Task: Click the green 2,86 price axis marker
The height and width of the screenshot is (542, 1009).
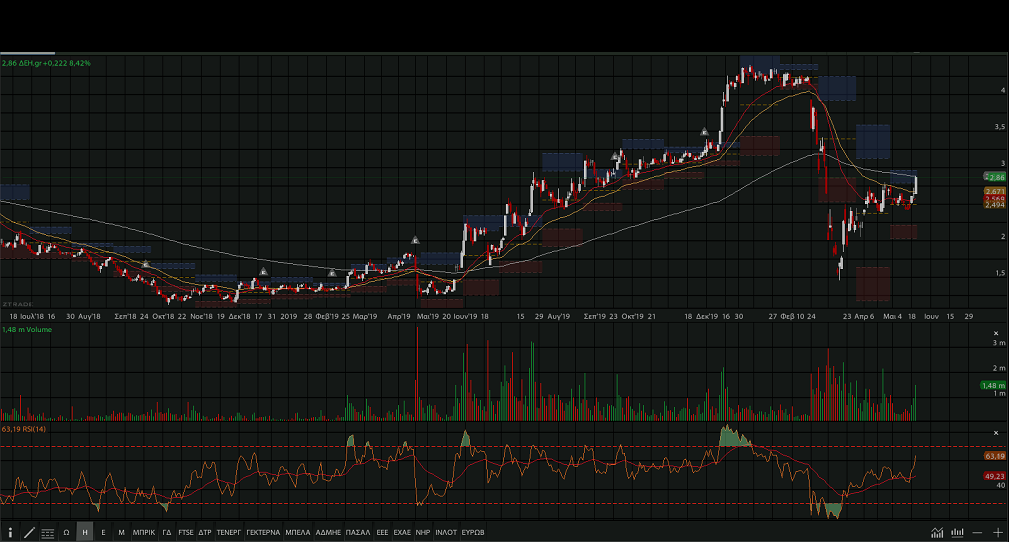Action: tap(994, 177)
